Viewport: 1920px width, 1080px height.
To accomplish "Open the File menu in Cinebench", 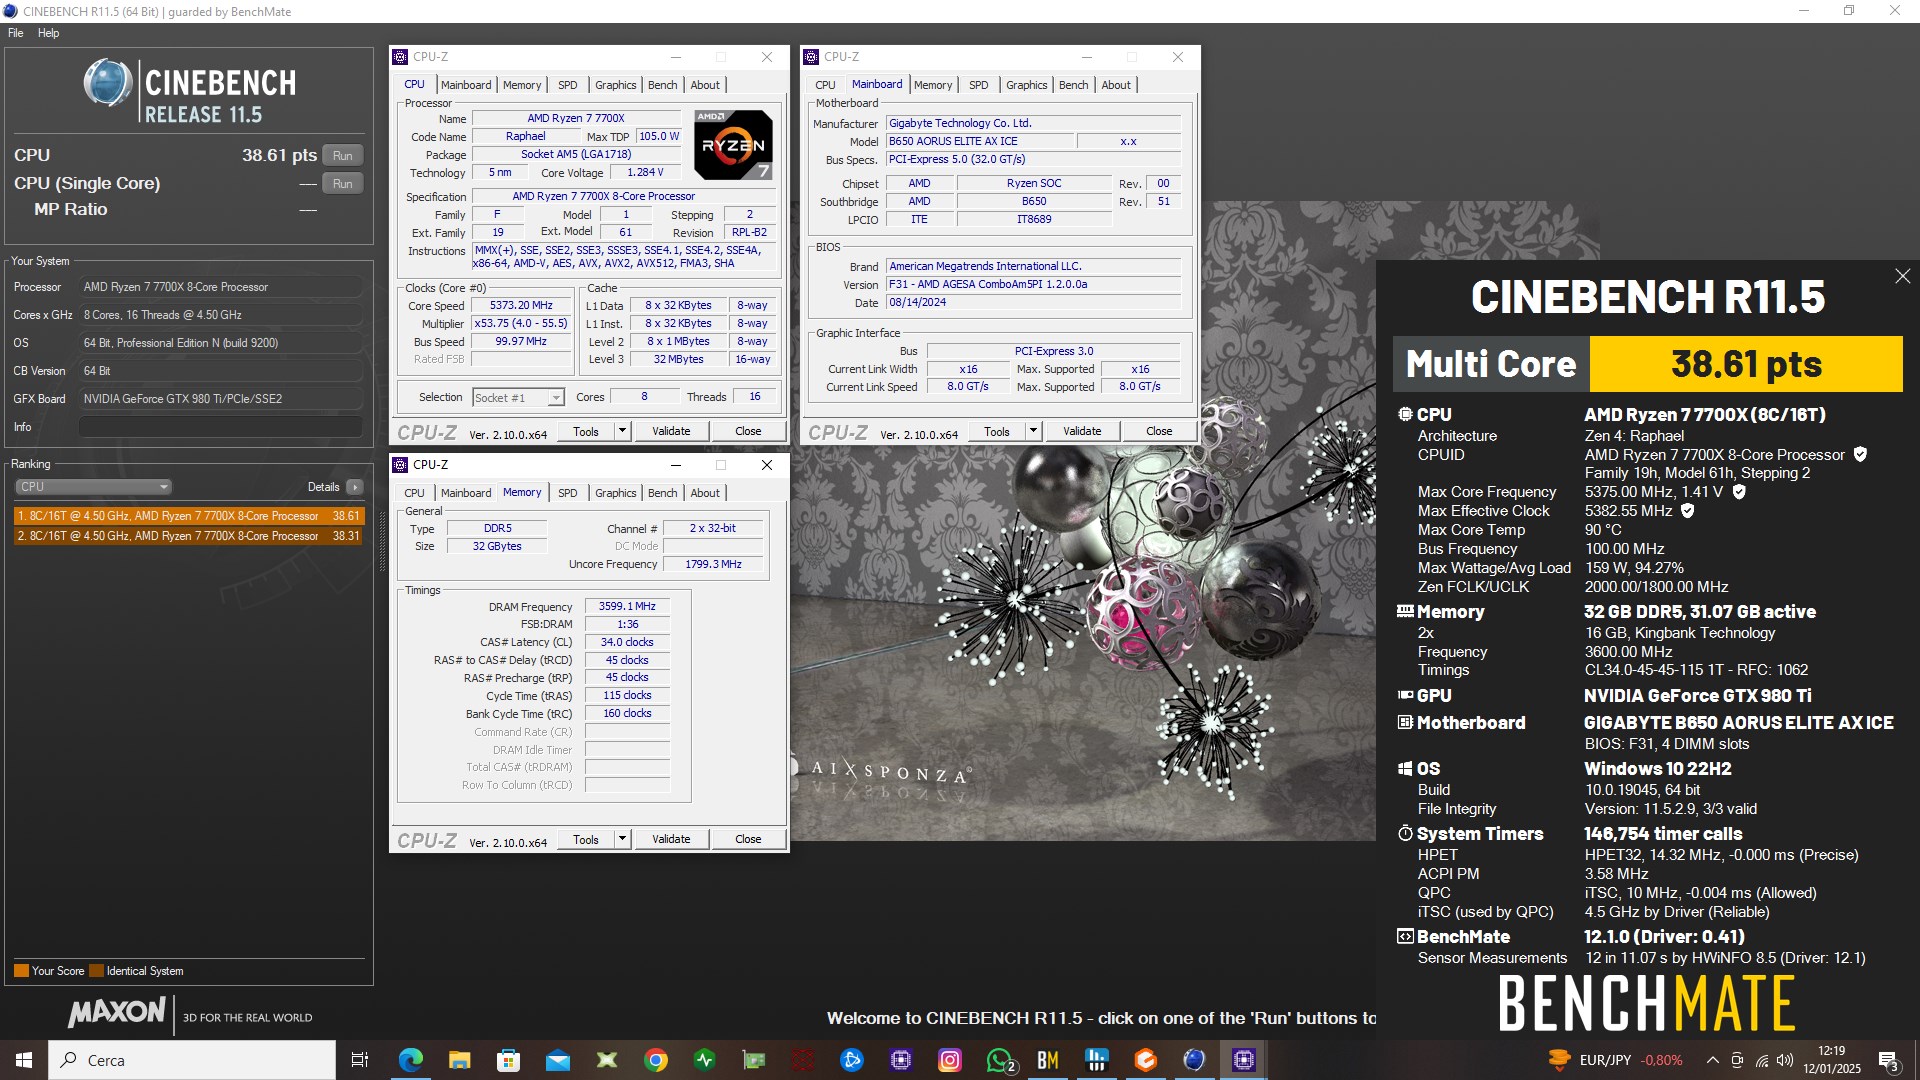I will pos(15,33).
